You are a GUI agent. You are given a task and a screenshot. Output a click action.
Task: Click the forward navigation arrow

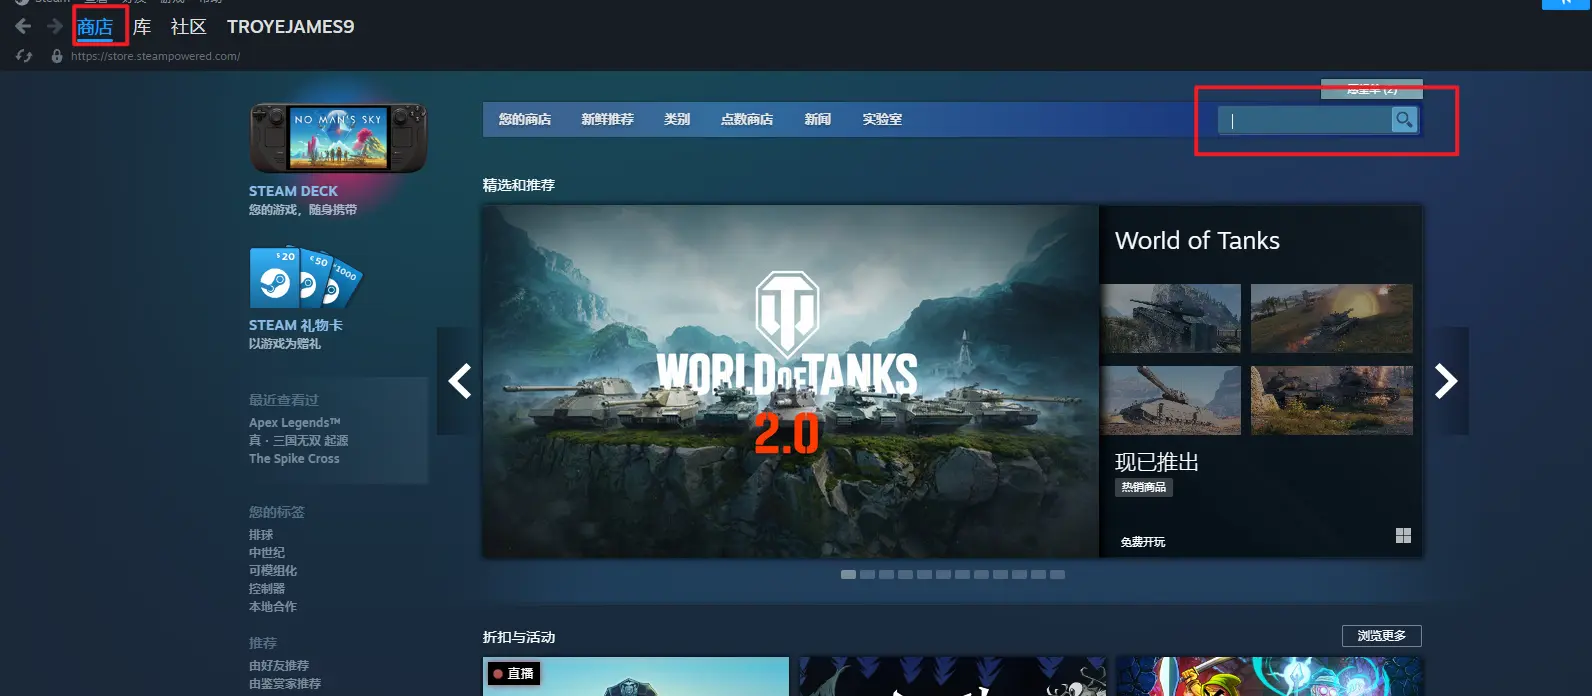[x=54, y=27]
